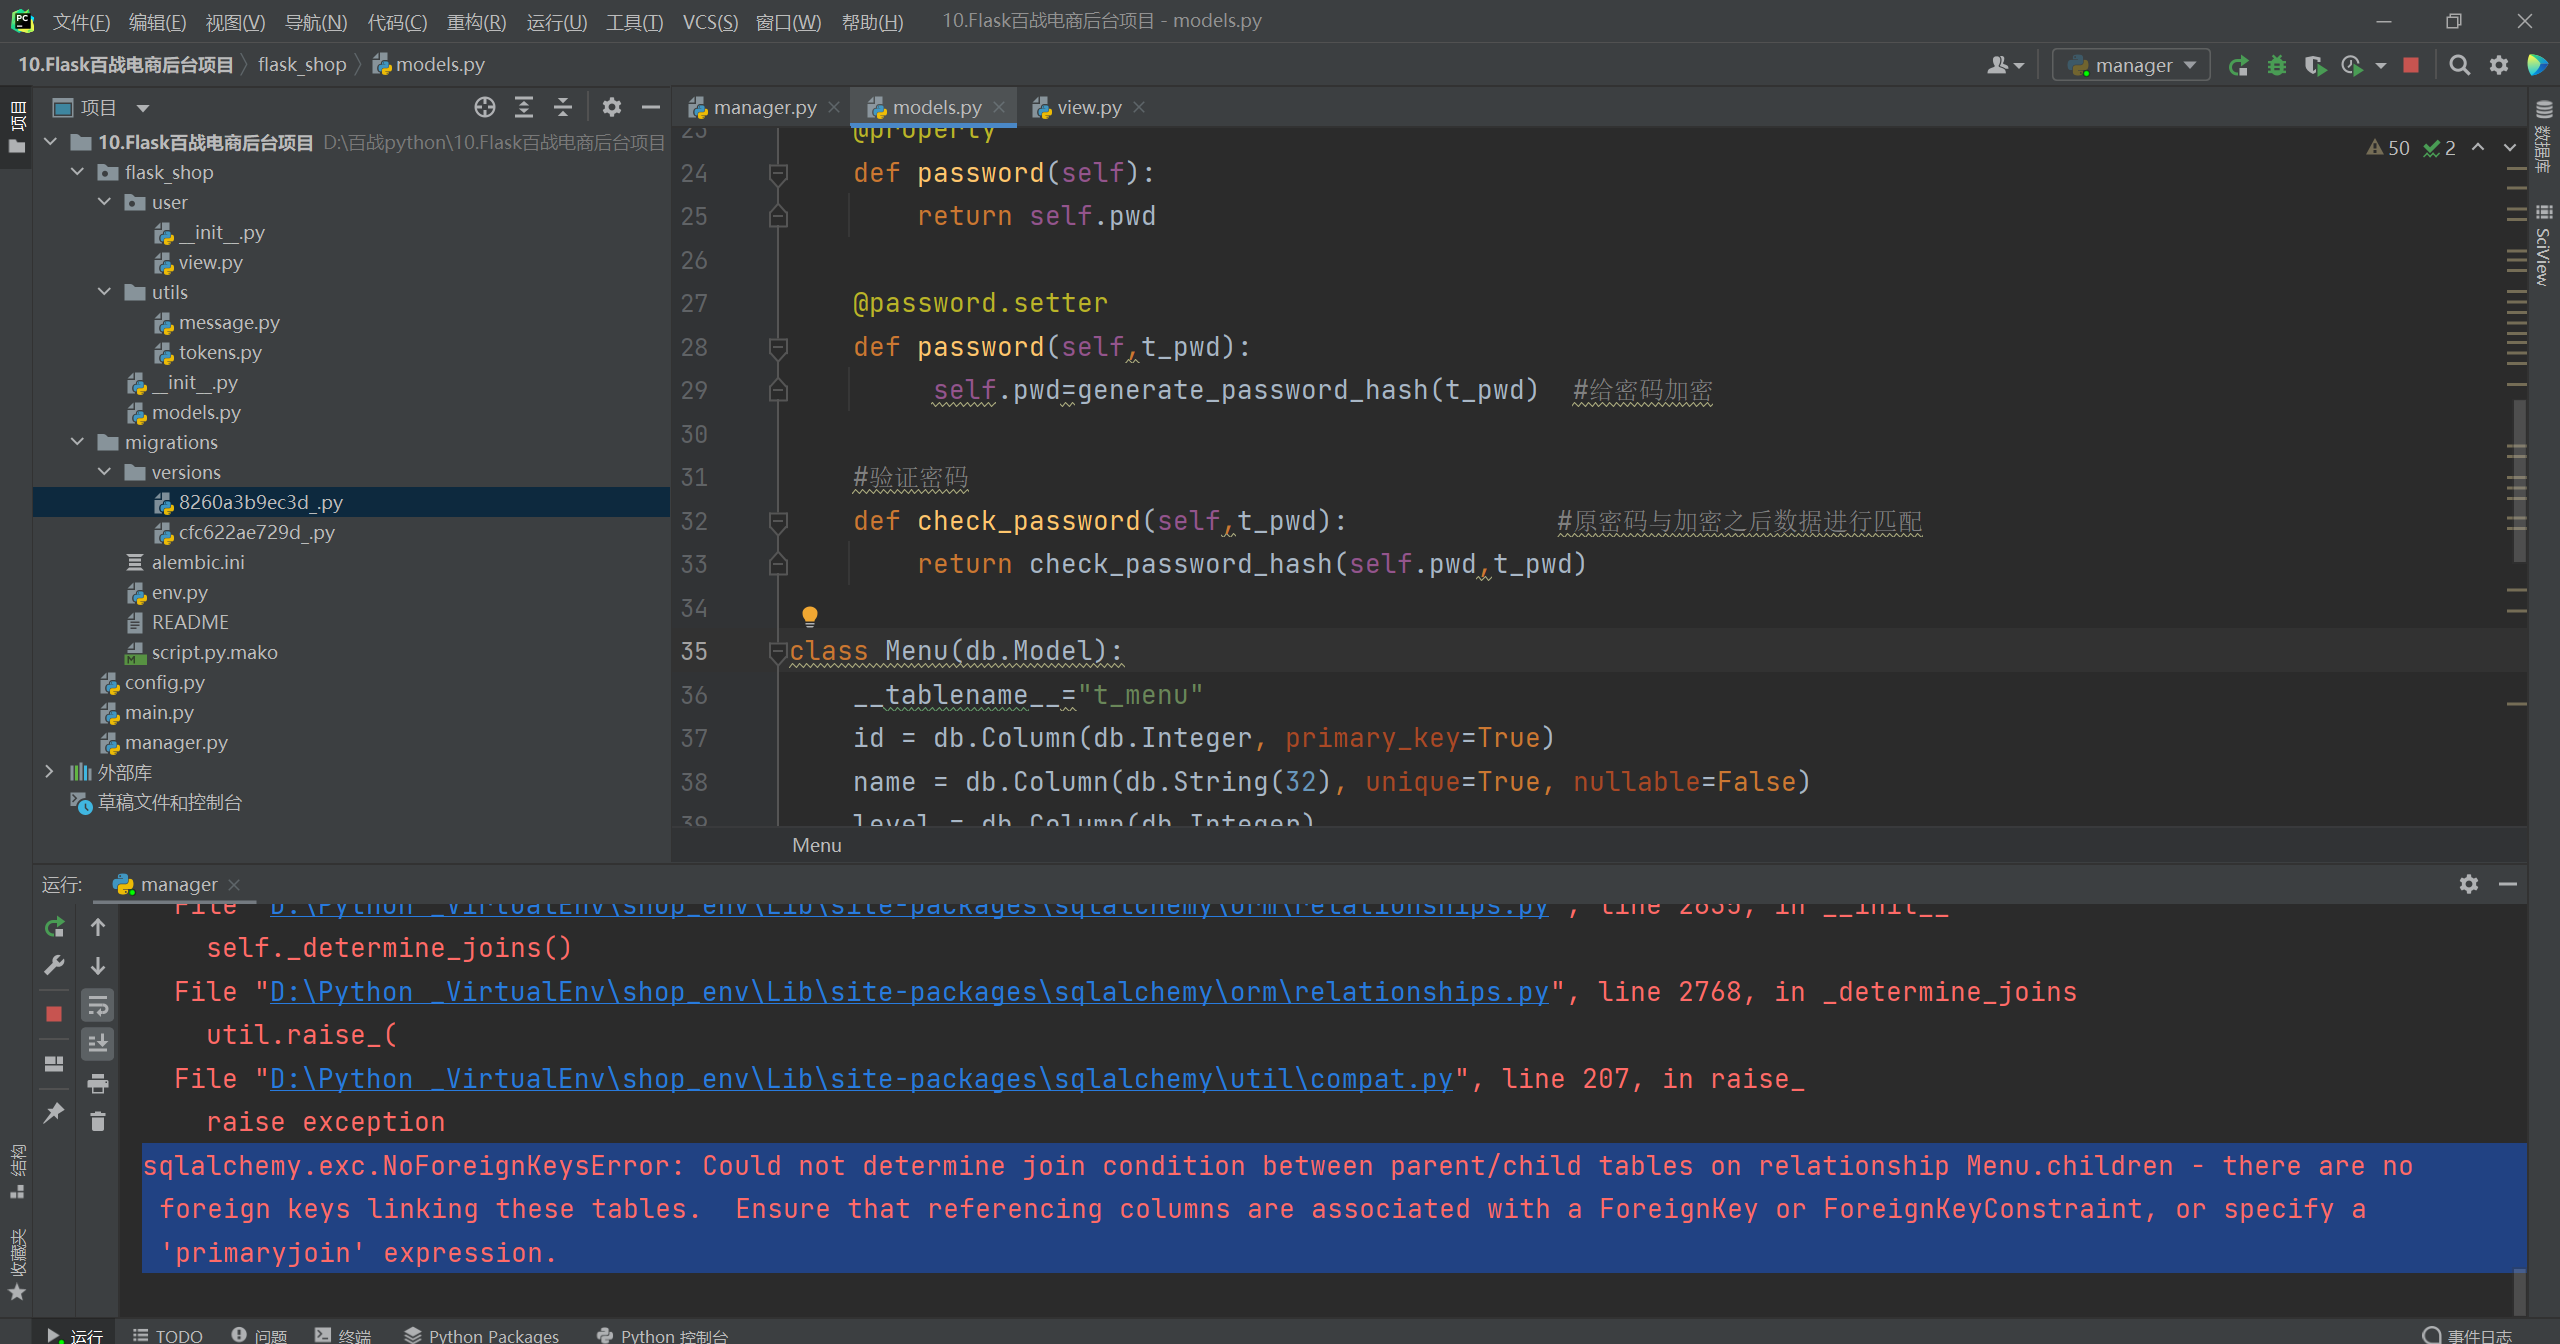Open the 文件 menu
Viewport: 2560px width, 1344px height.
(81, 21)
